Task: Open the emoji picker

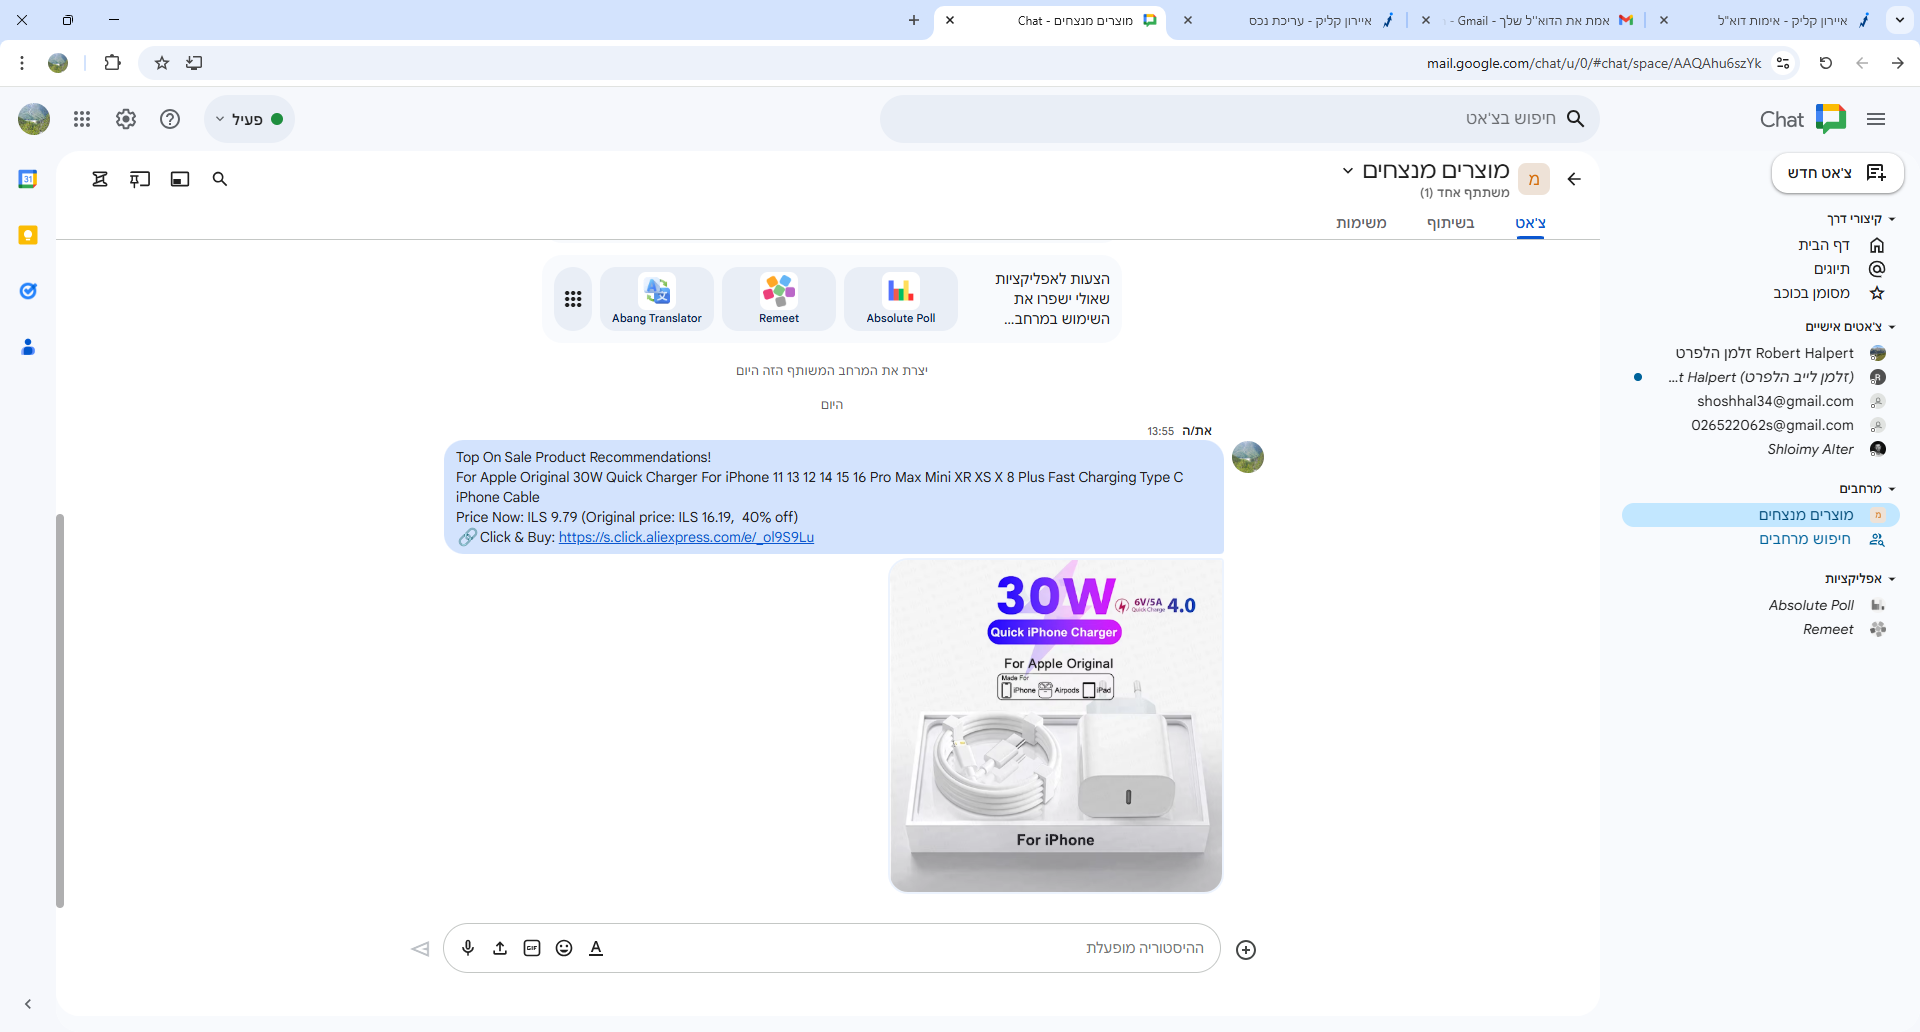Action: [x=564, y=948]
